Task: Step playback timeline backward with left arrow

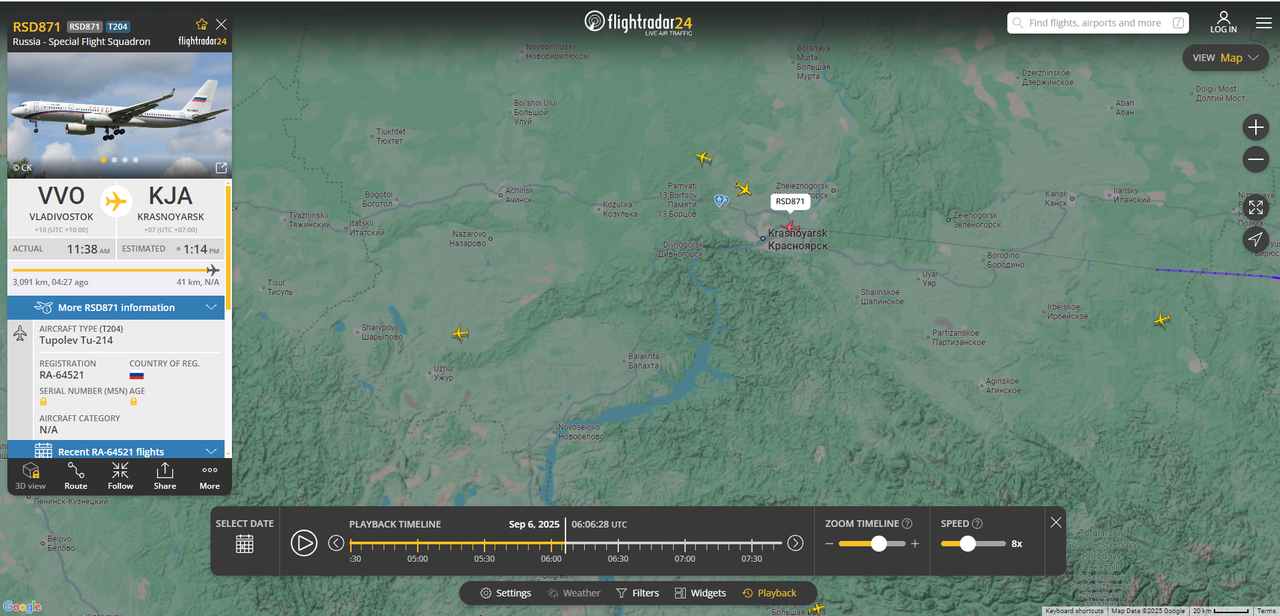Action: (336, 543)
